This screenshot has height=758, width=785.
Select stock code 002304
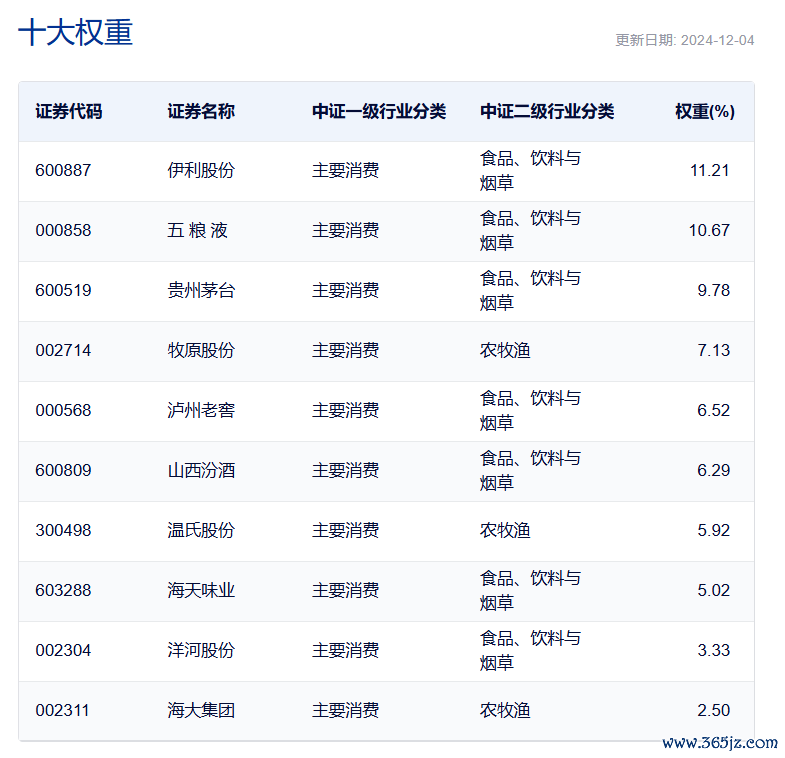tap(63, 650)
